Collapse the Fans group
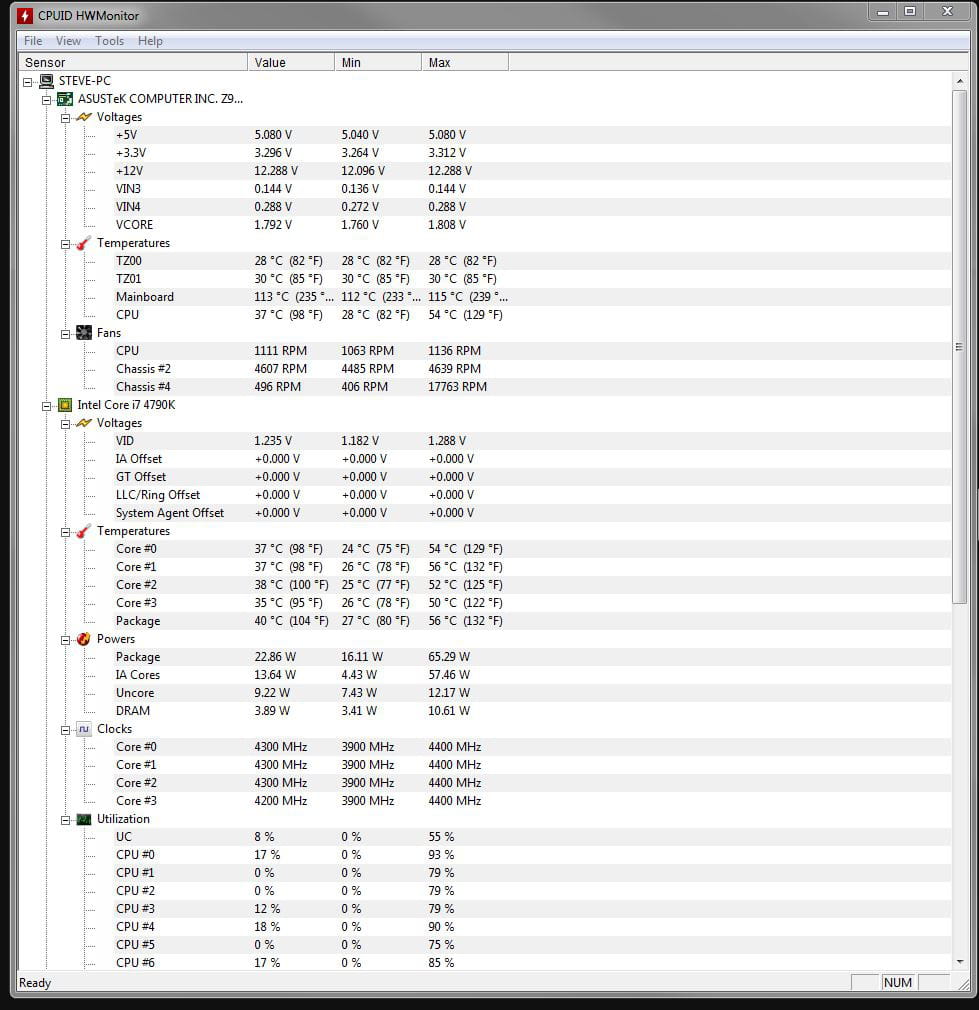The image size is (979, 1010). pyautogui.click(x=65, y=334)
